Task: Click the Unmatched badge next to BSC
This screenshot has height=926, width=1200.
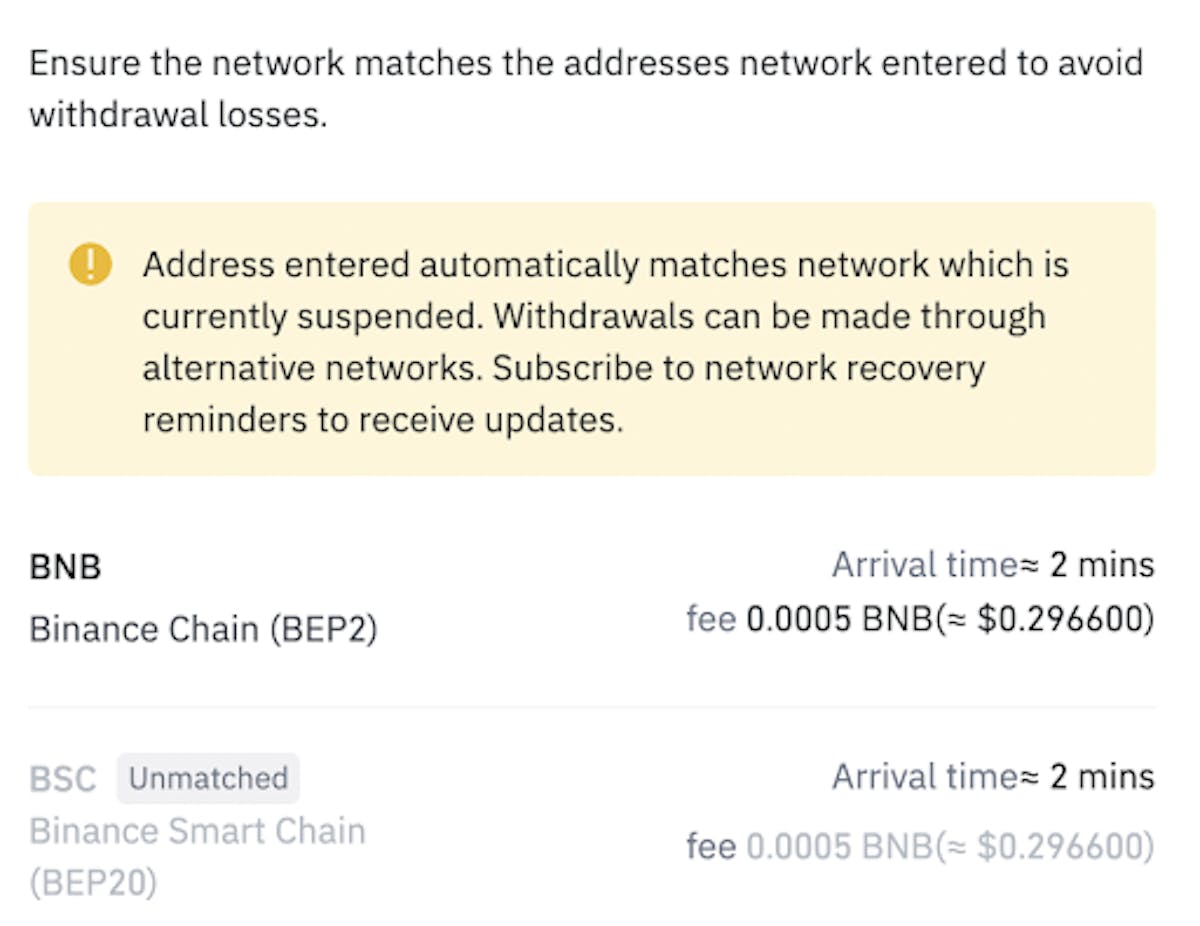Action: pyautogui.click(x=208, y=778)
